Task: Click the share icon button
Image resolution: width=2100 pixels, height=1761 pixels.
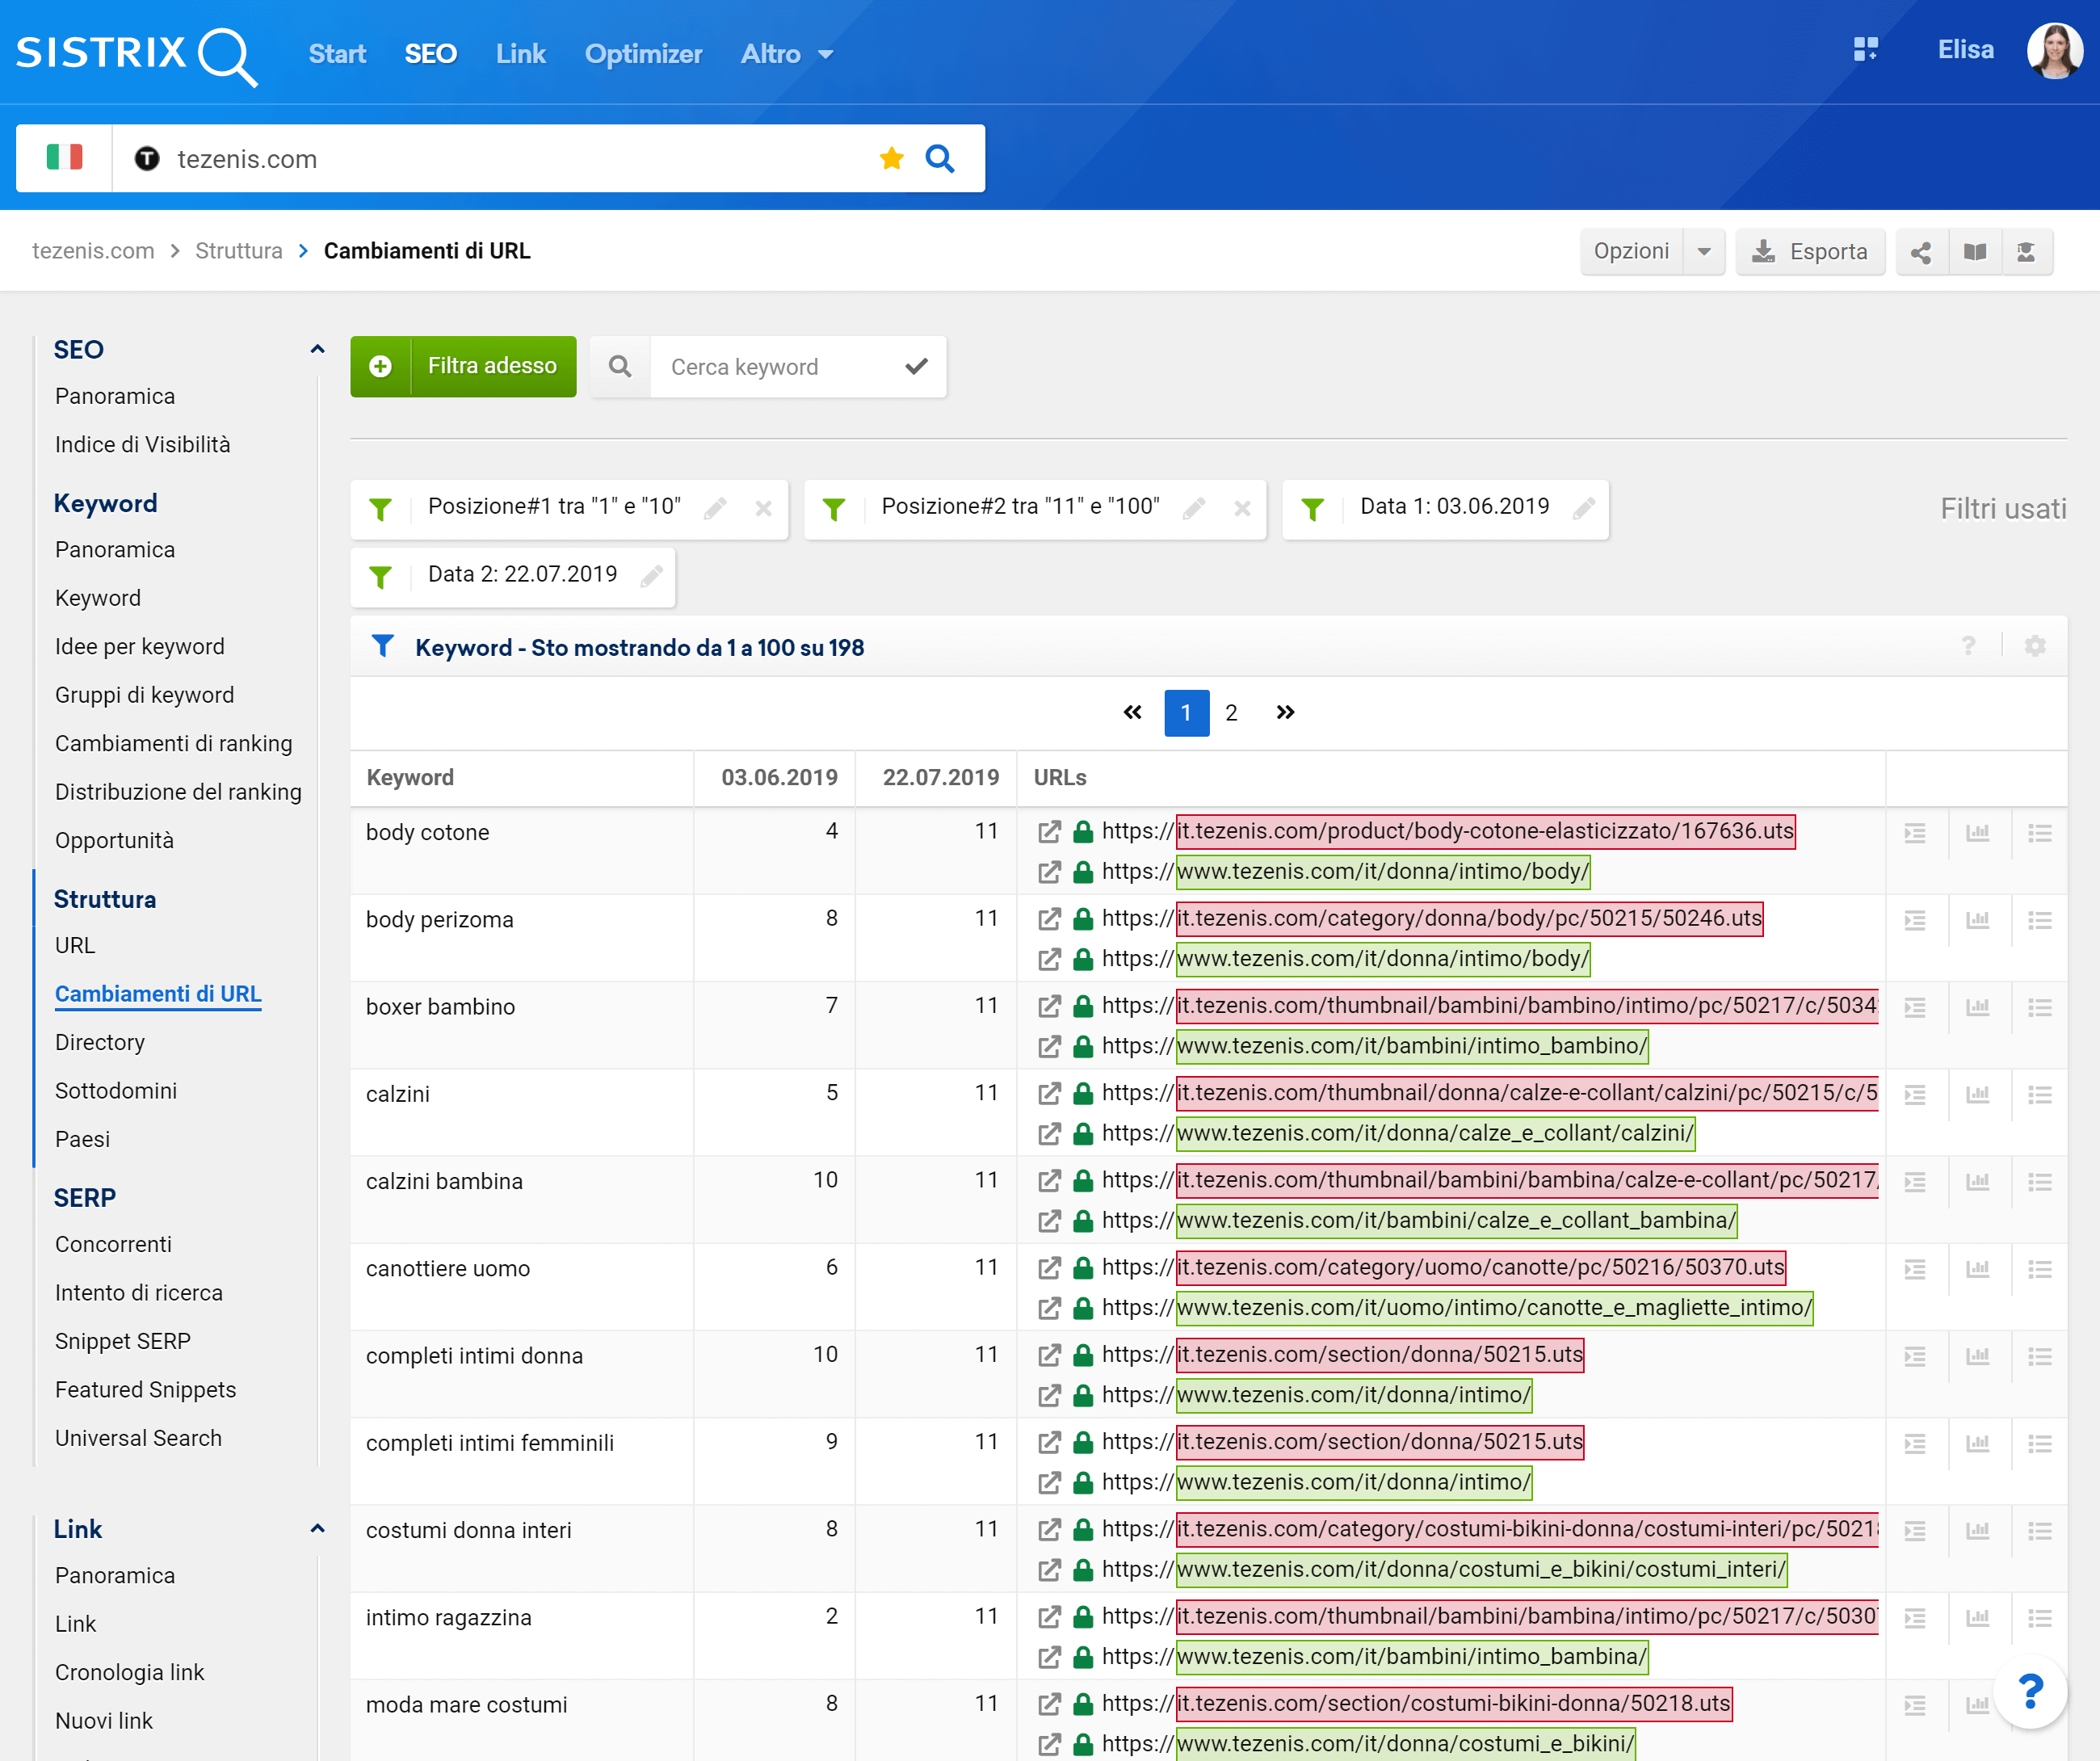Action: (x=1921, y=252)
